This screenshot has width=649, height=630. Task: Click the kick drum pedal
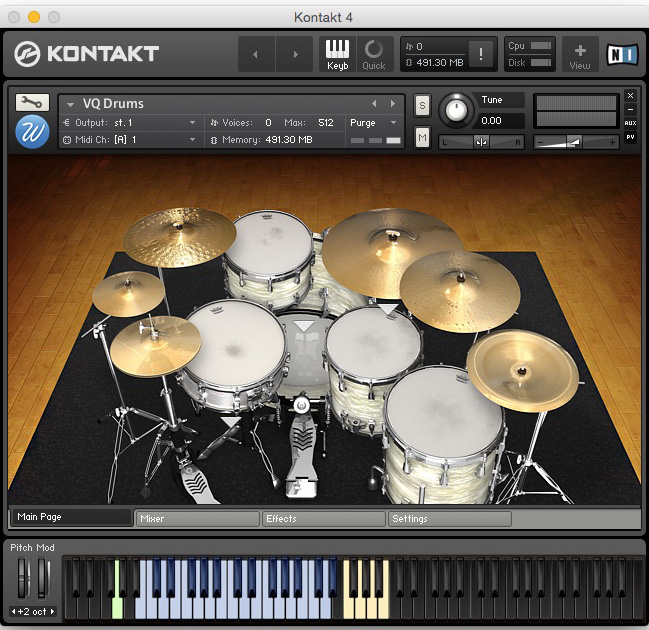click(x=302, y=449)
